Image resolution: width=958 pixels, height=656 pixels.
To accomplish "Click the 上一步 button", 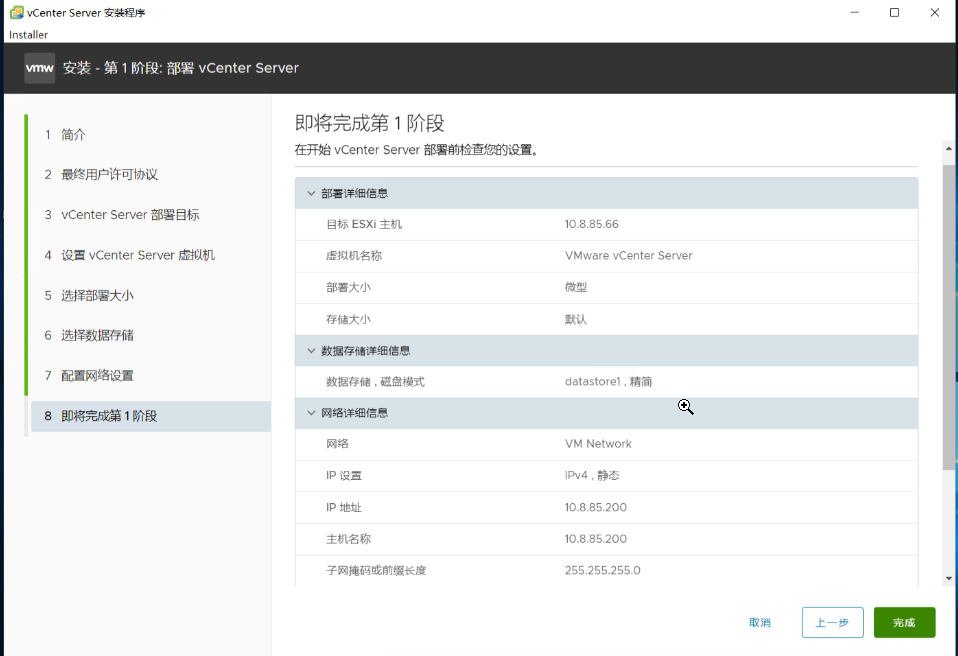I will (x=832, y=622).
